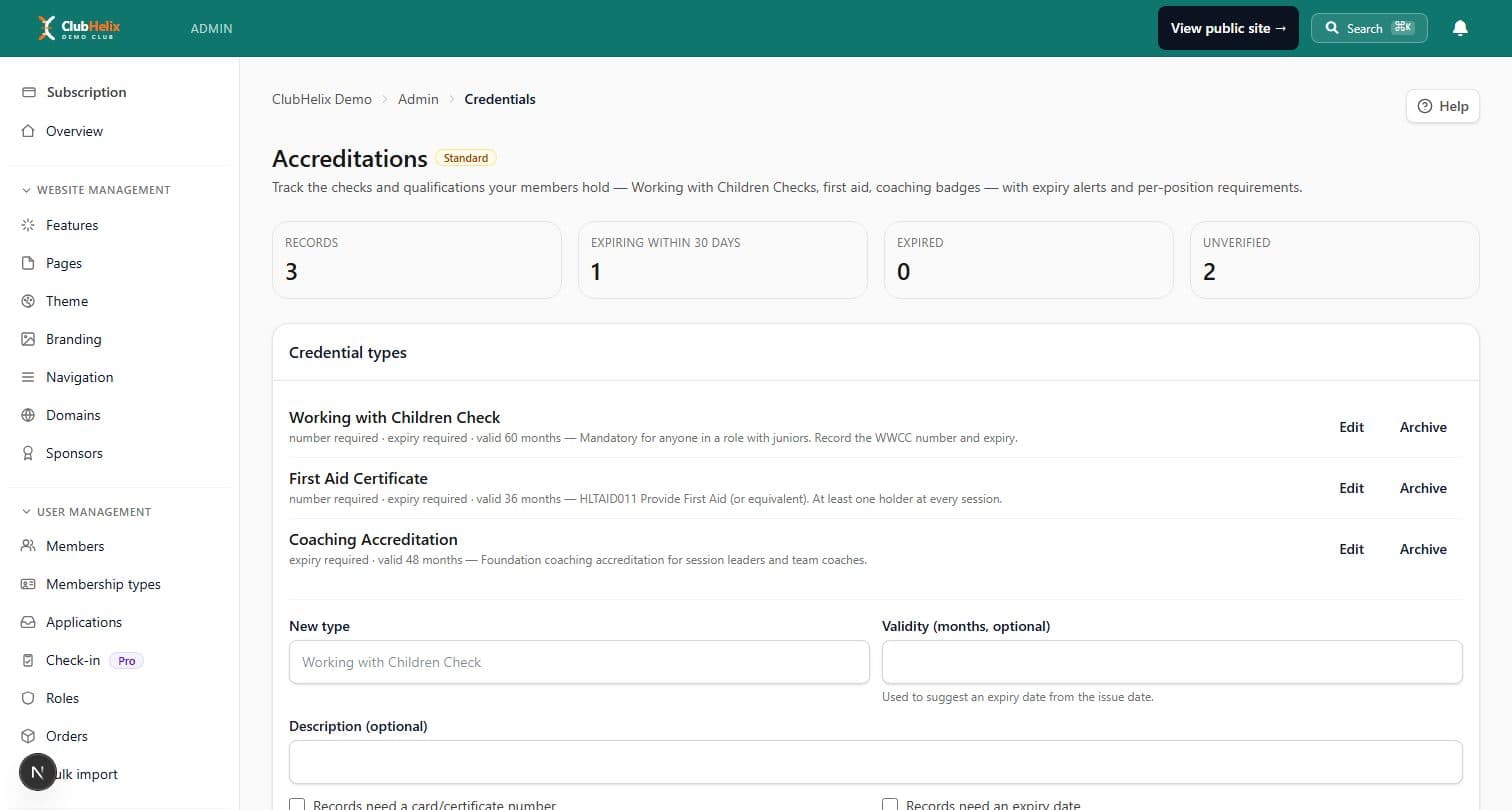Archive First Aid Certificate type

pos(1423,488)
